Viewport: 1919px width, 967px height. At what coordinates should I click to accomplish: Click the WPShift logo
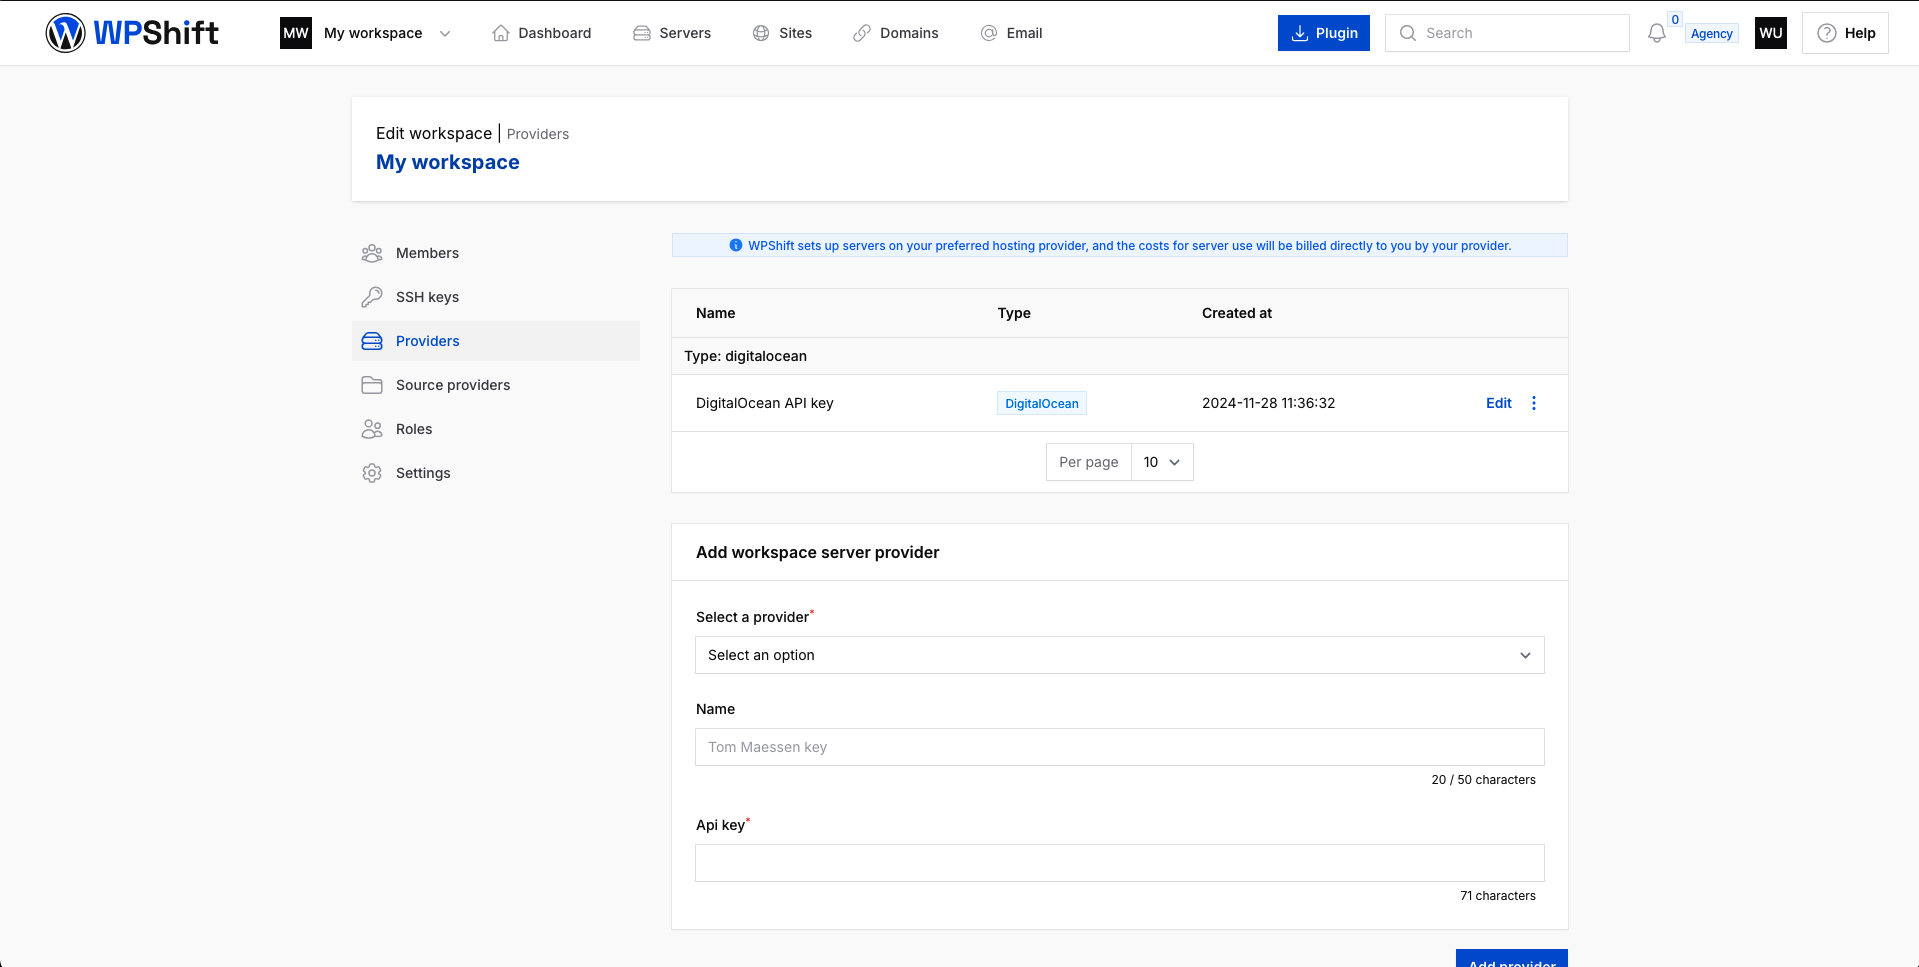[x=132, y=33]
